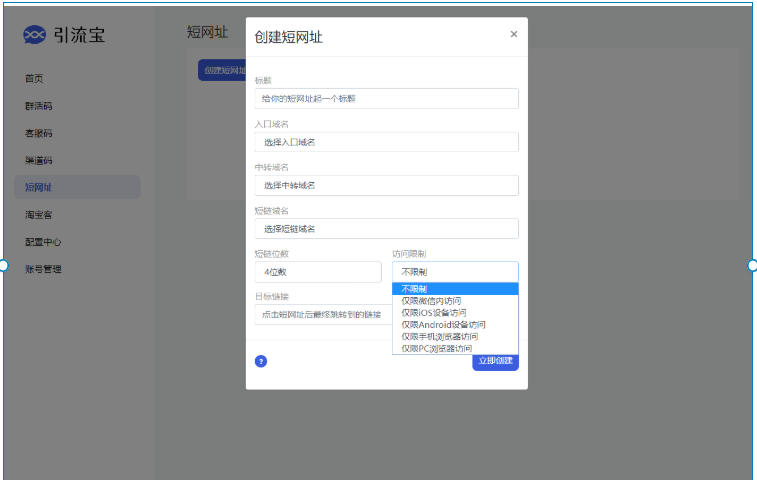
Task: Select 不限制 option in list
Action: (455, 289)
